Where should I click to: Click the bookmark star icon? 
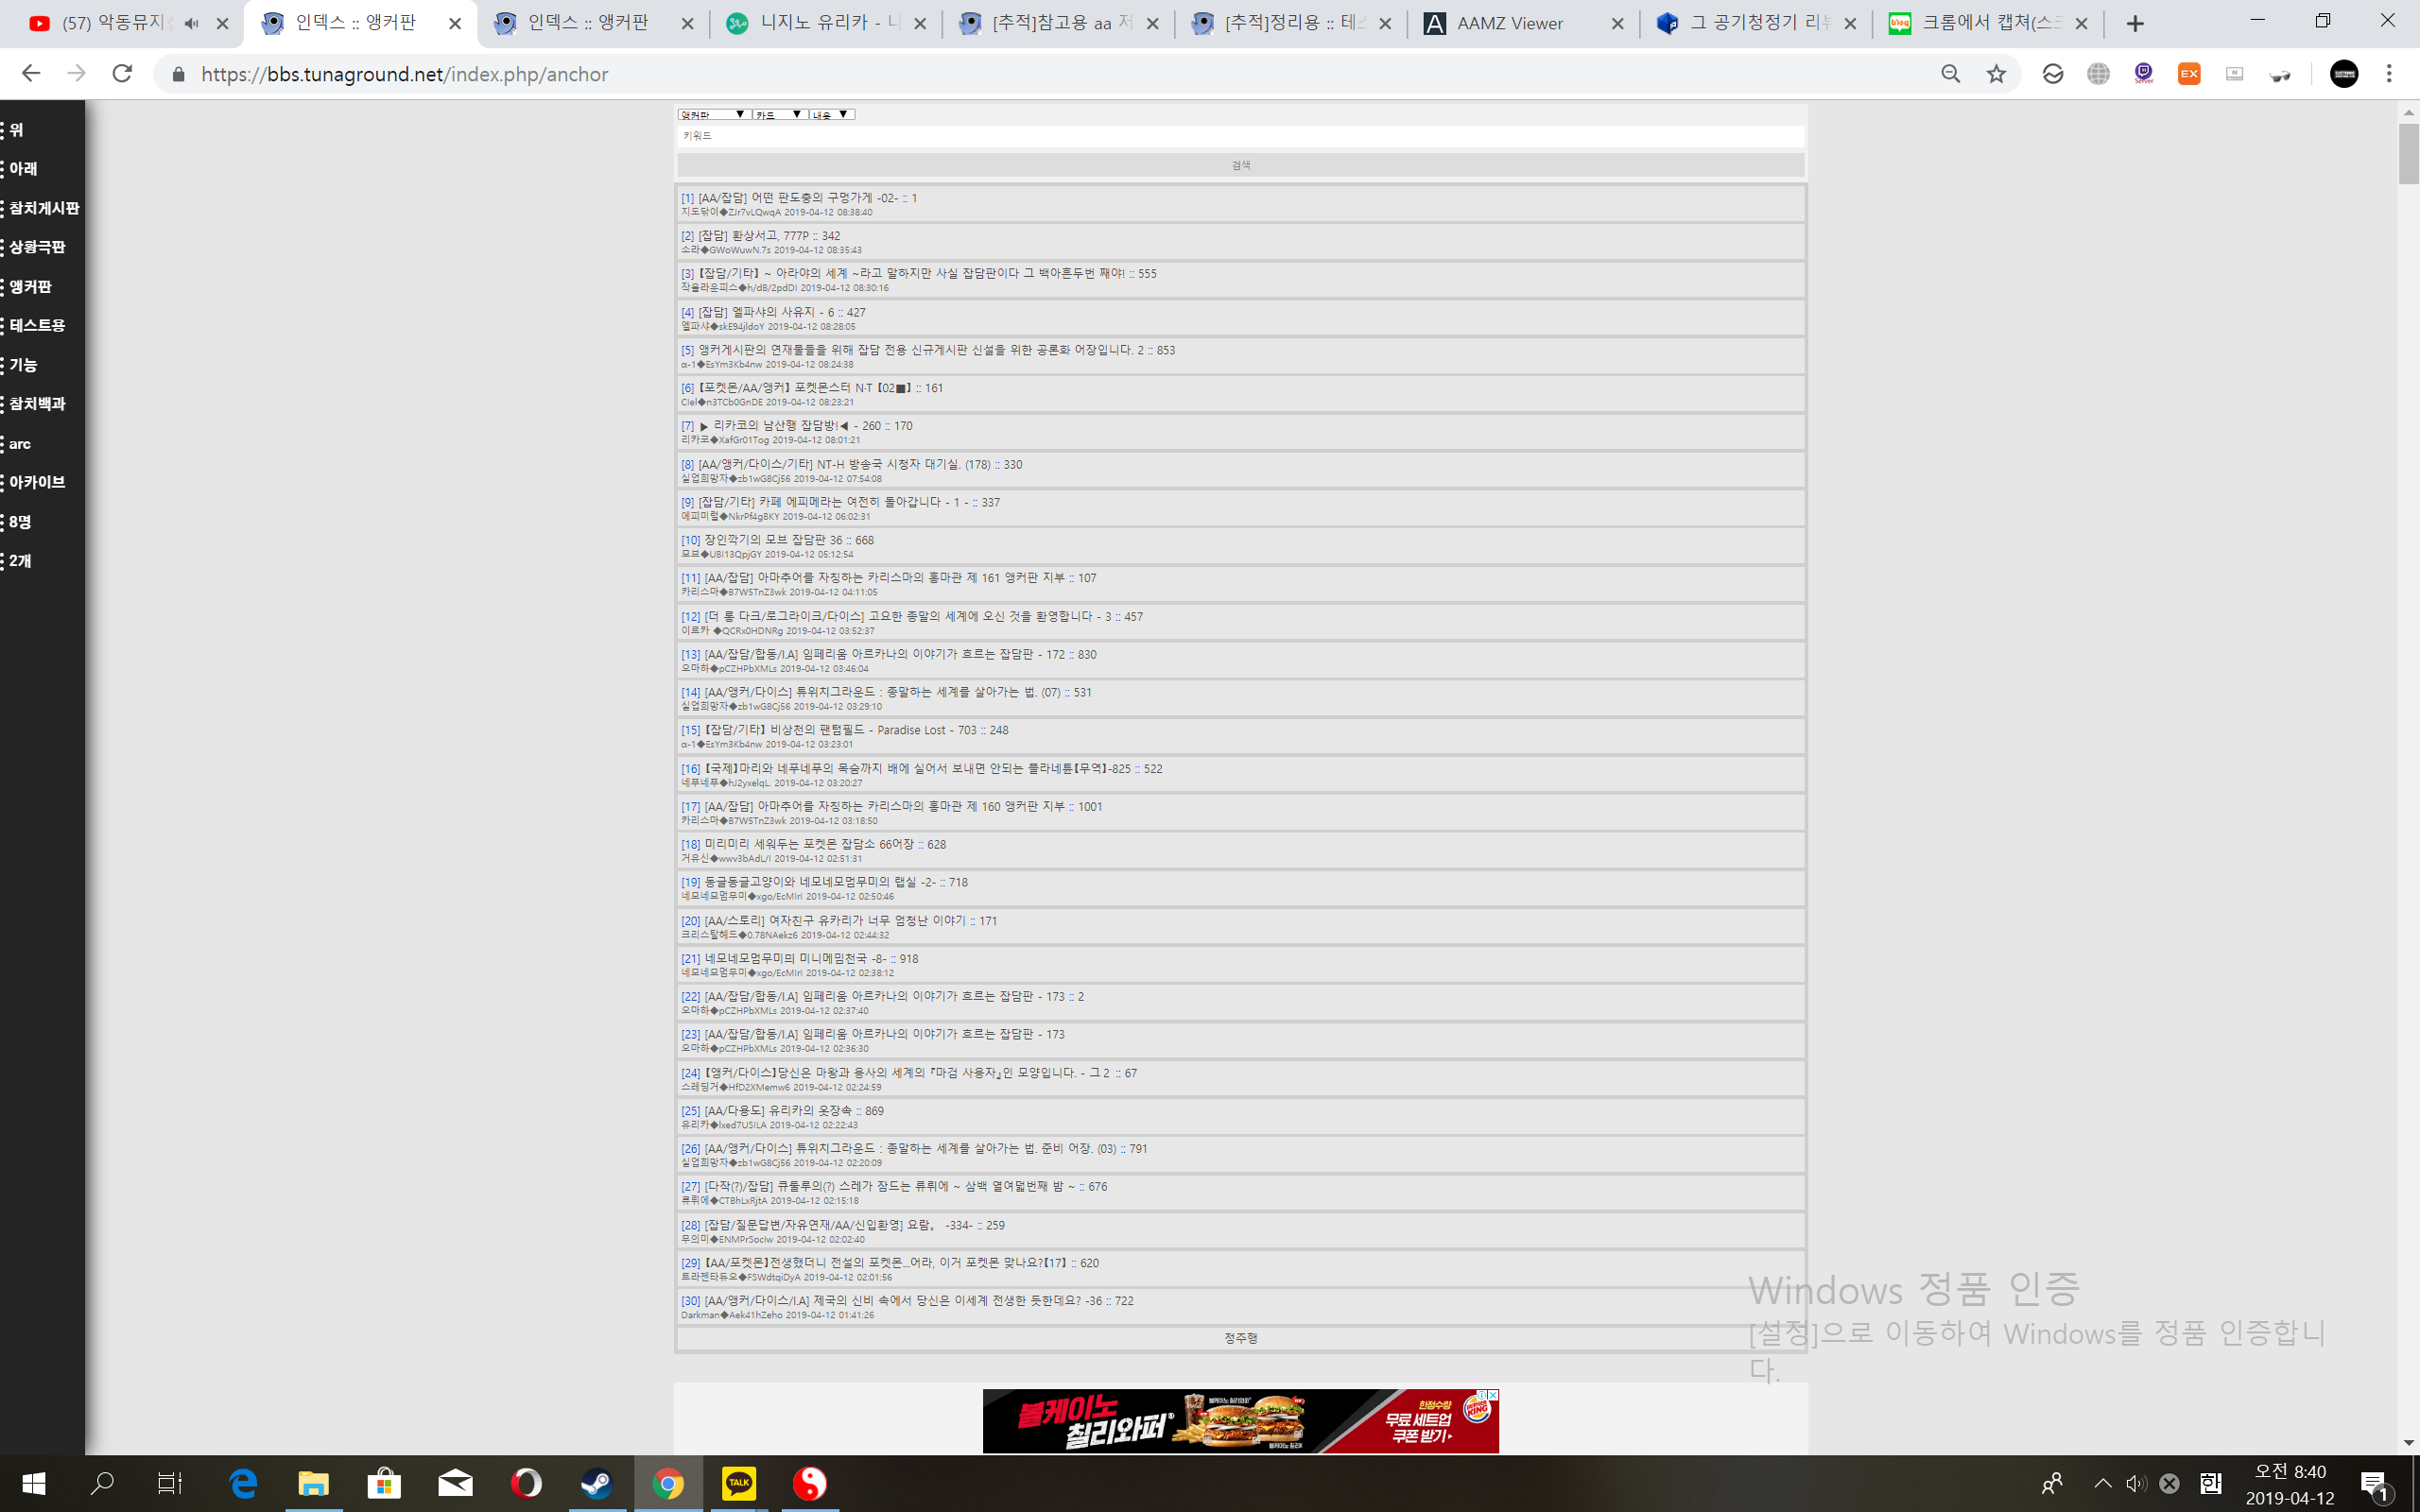(x=1996, y=74)
